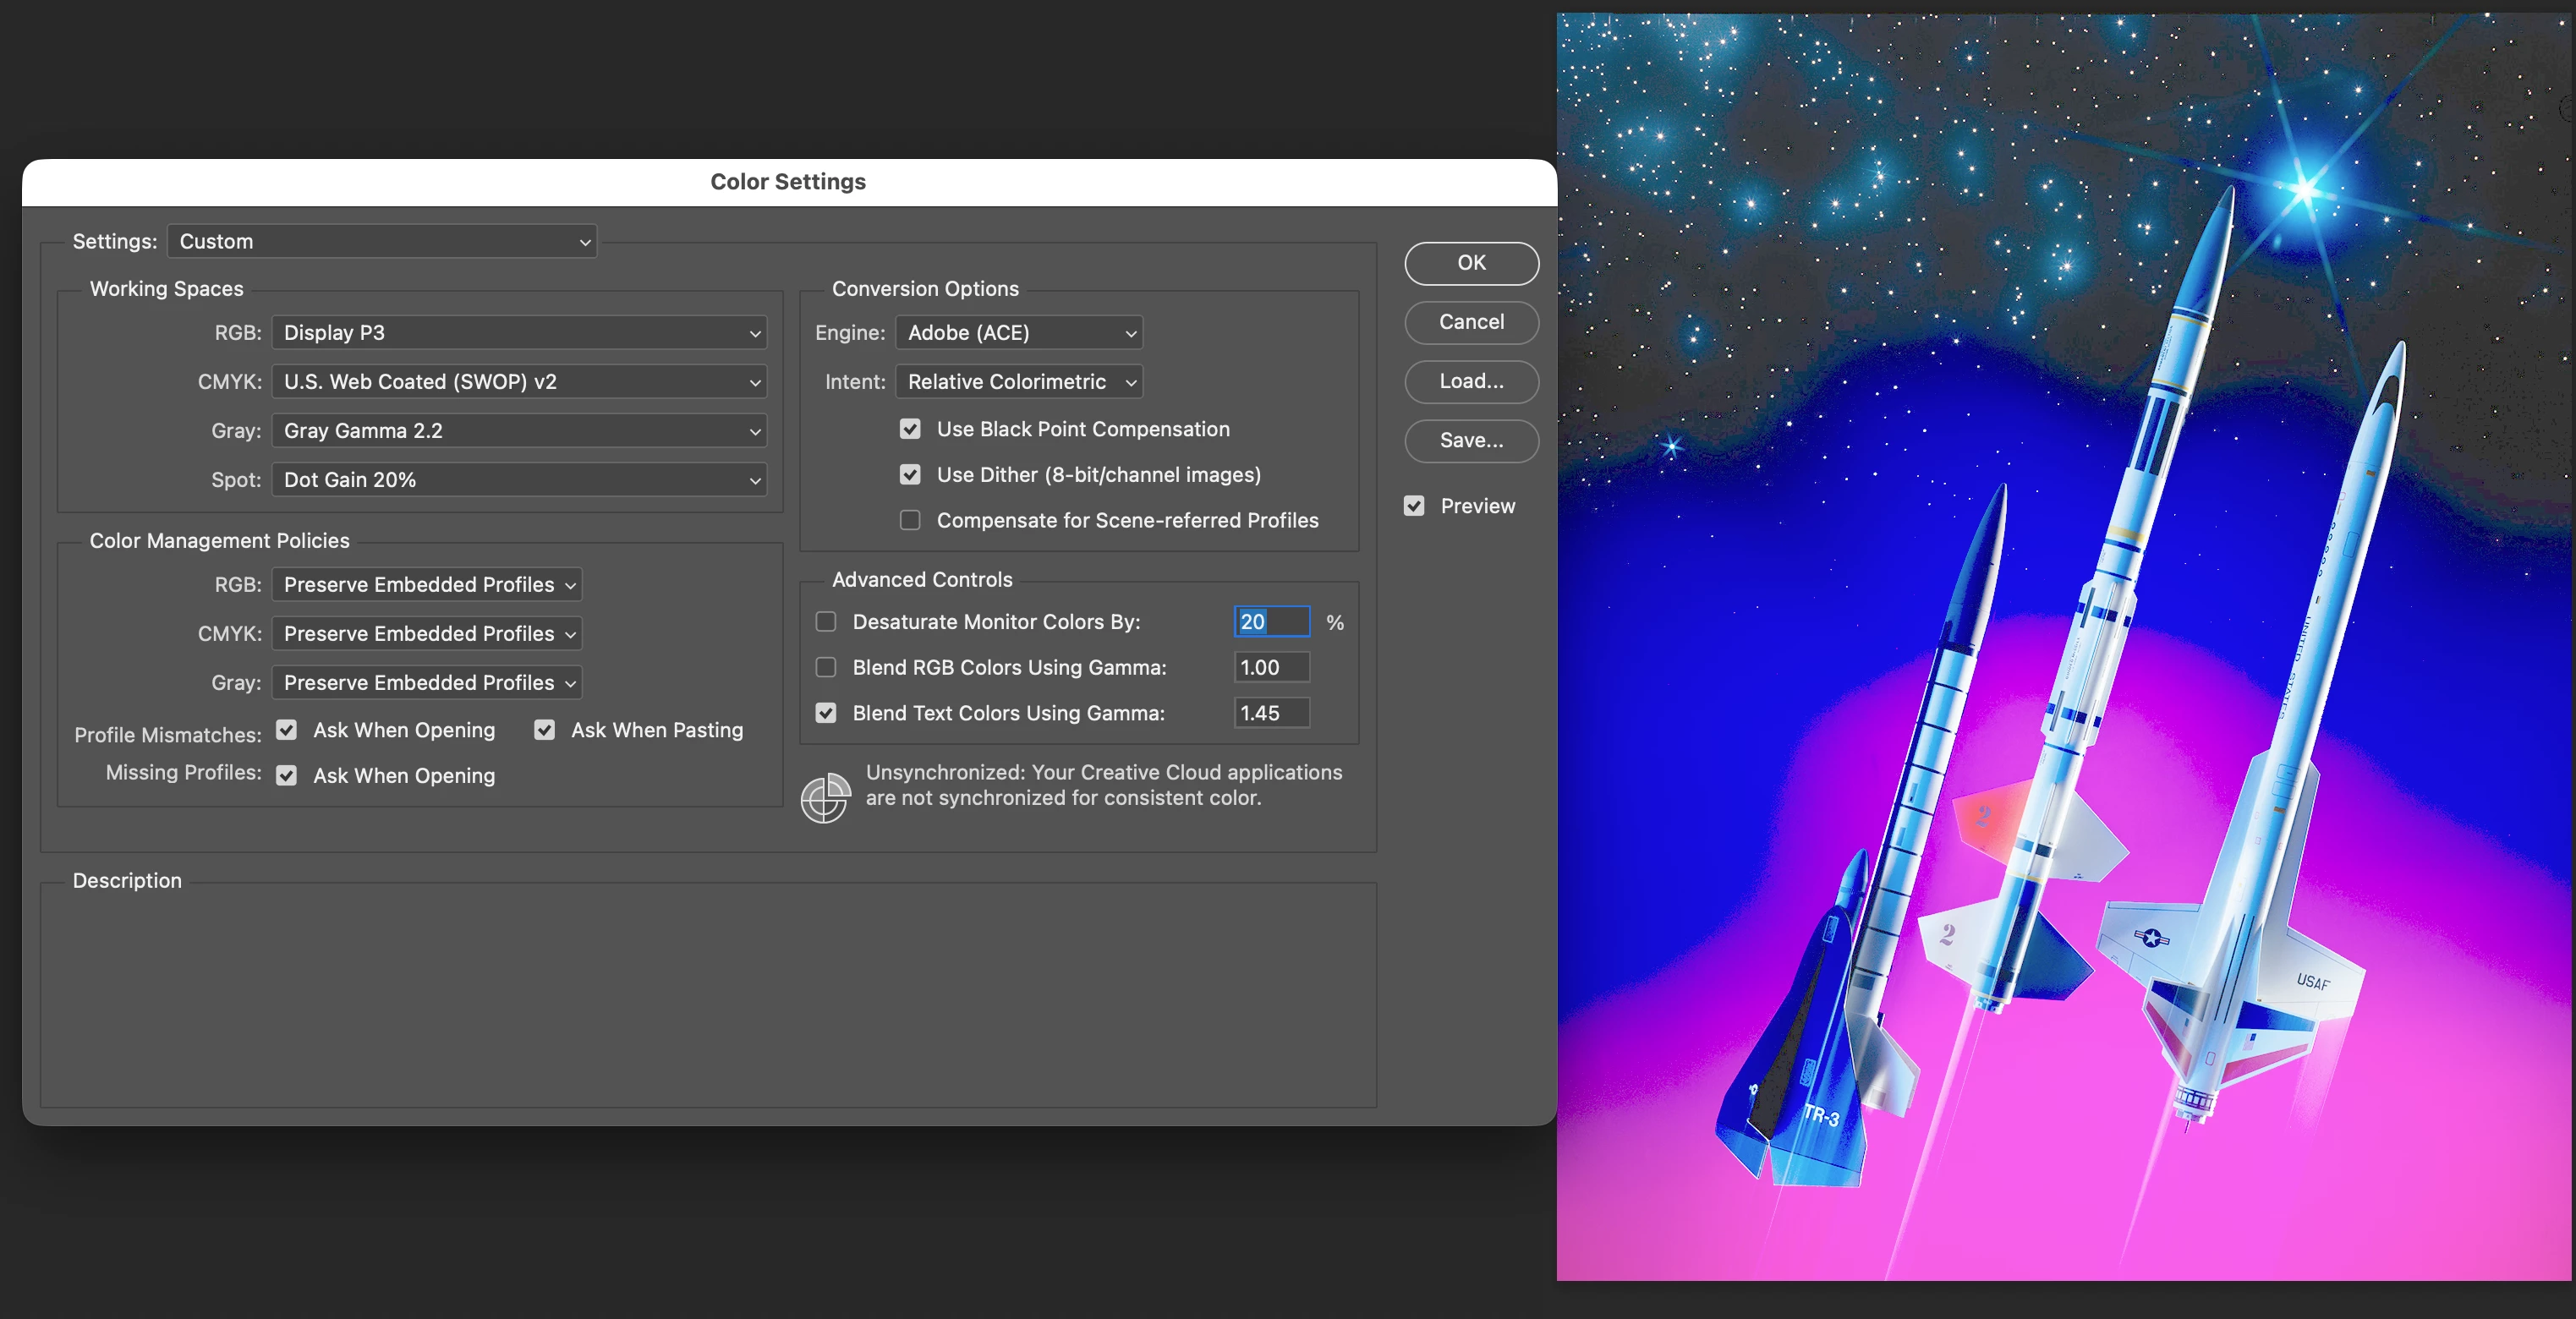Click the Profile Mismatches label
Viewport: 2576px width, 1319px height.
(168, 735)
